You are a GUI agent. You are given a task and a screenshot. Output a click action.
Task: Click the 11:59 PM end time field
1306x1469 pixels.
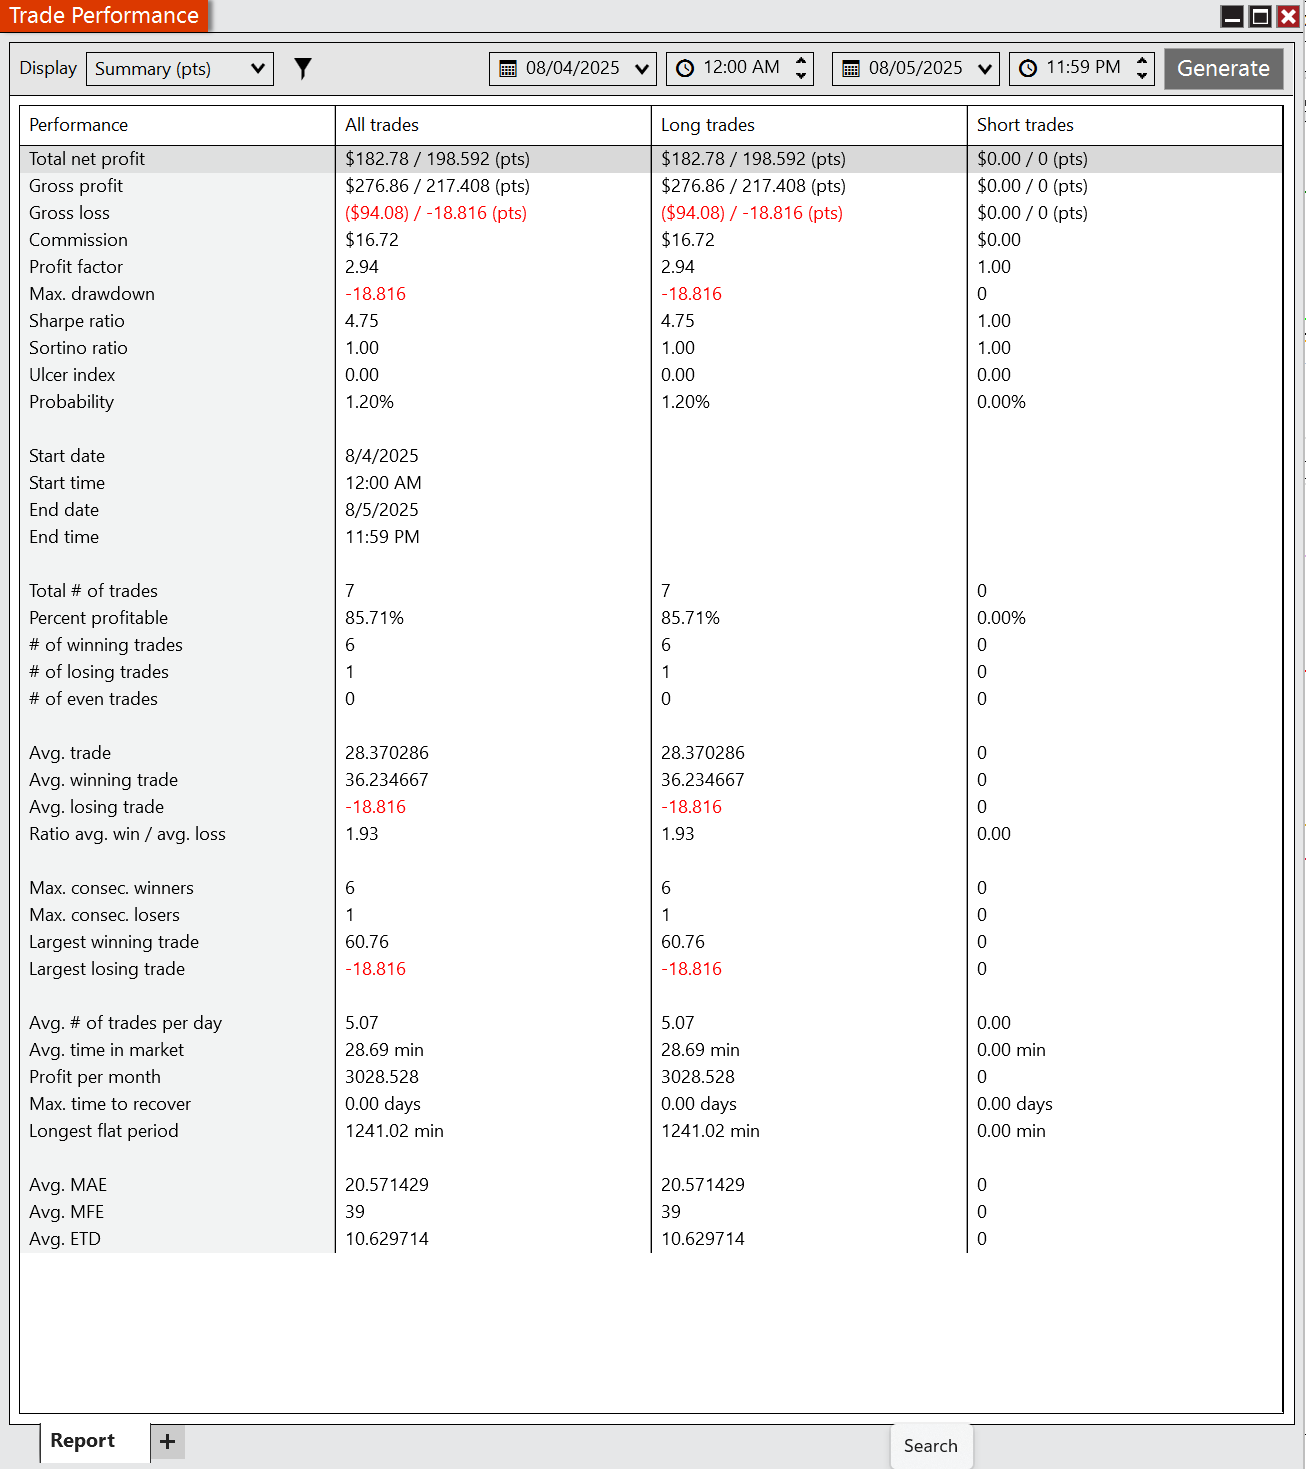(x=1083, y=67)
